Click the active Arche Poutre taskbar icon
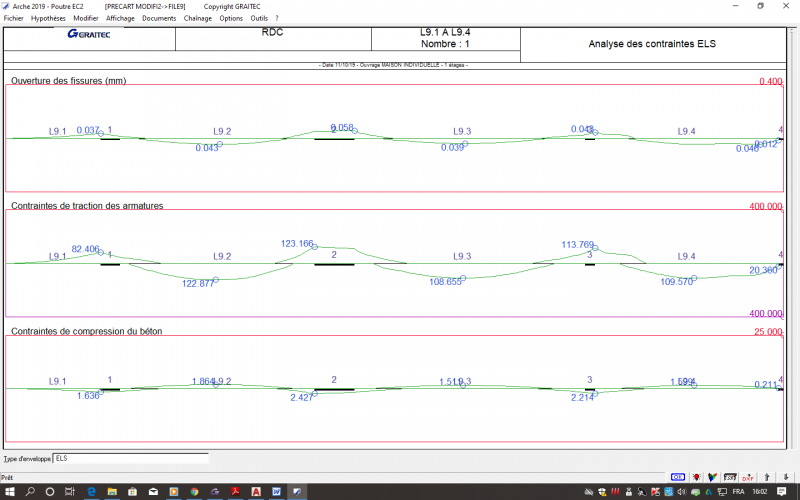Viewport: 800px width, 500px height. click(297, 492)
